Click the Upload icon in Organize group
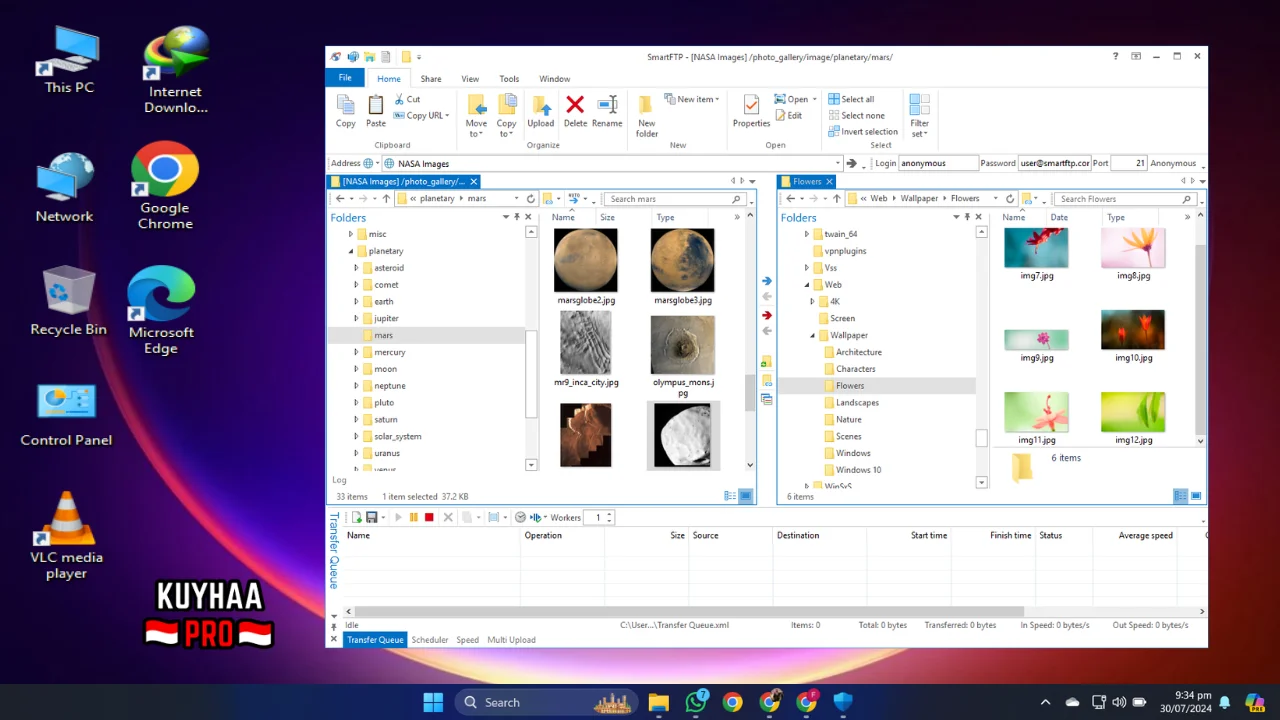 point(540,110)
